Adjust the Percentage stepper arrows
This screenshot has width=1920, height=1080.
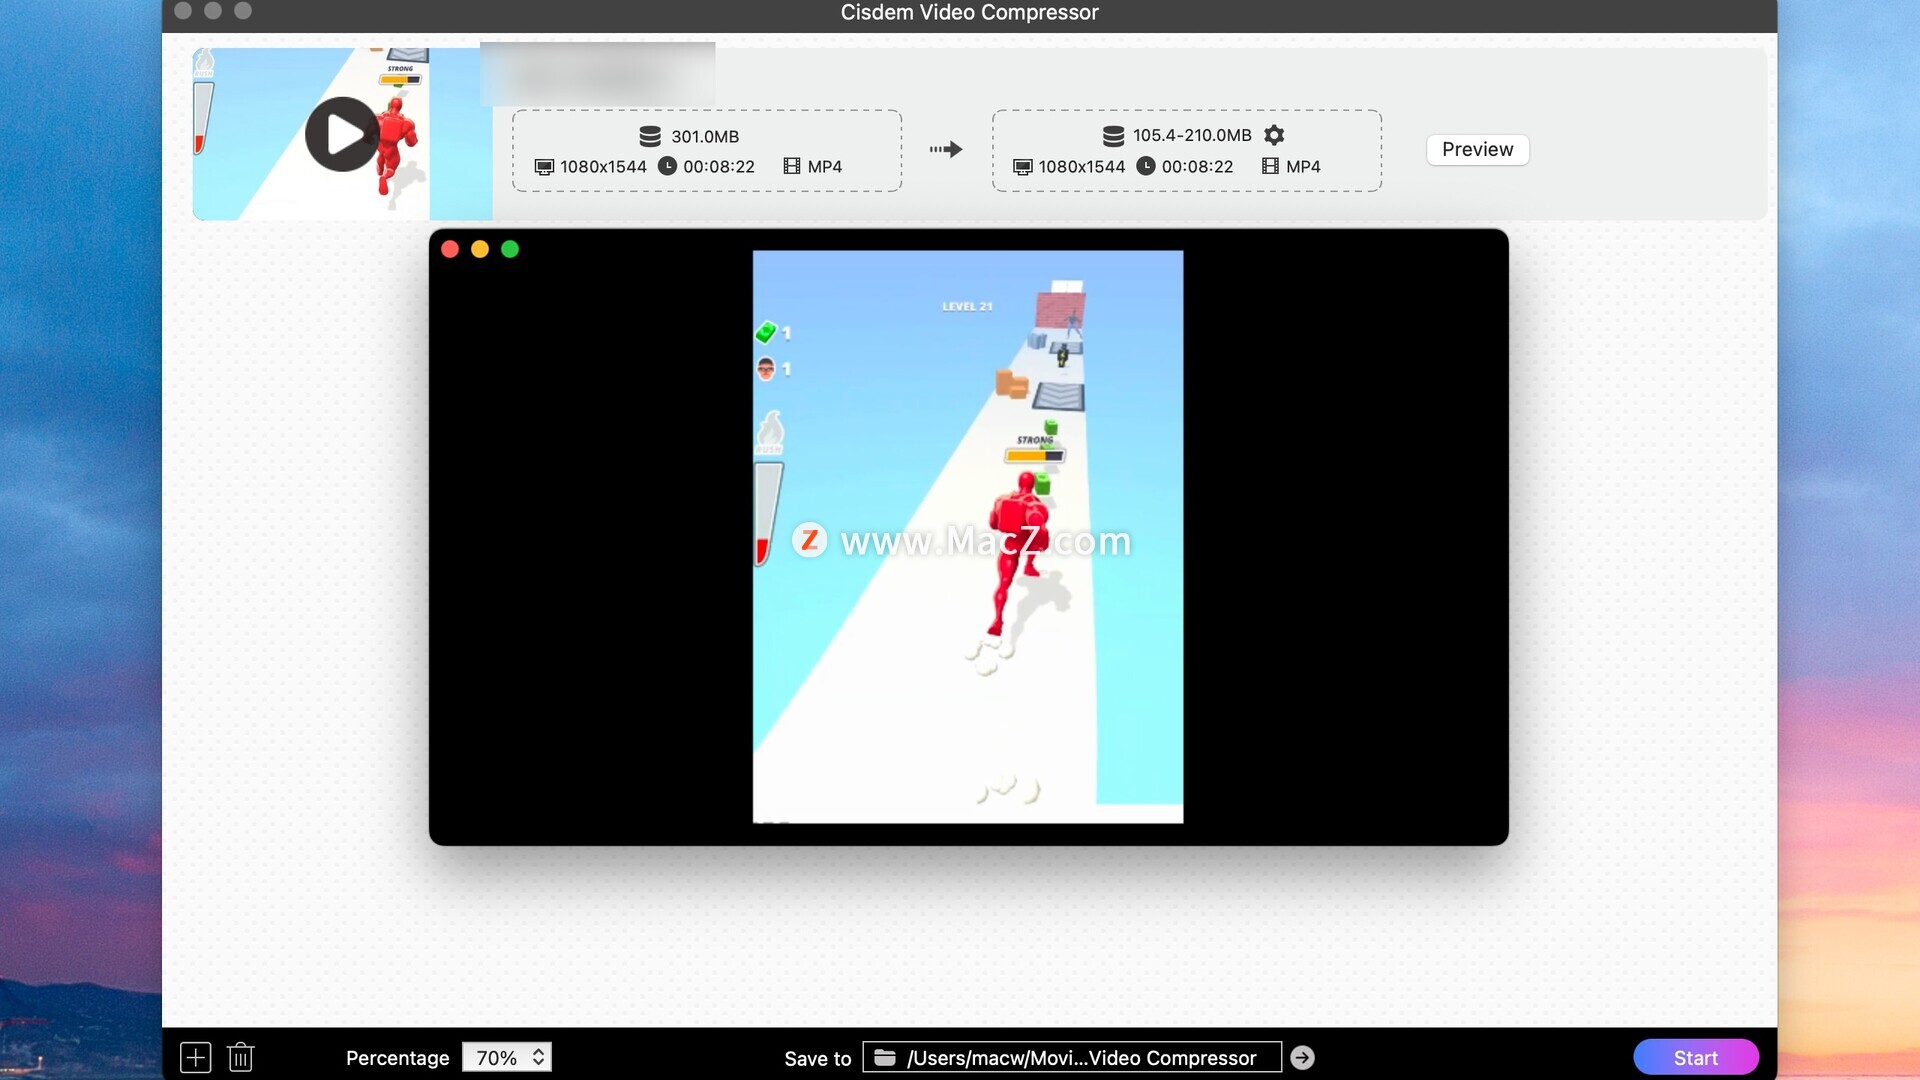(x=539, y=1057)
